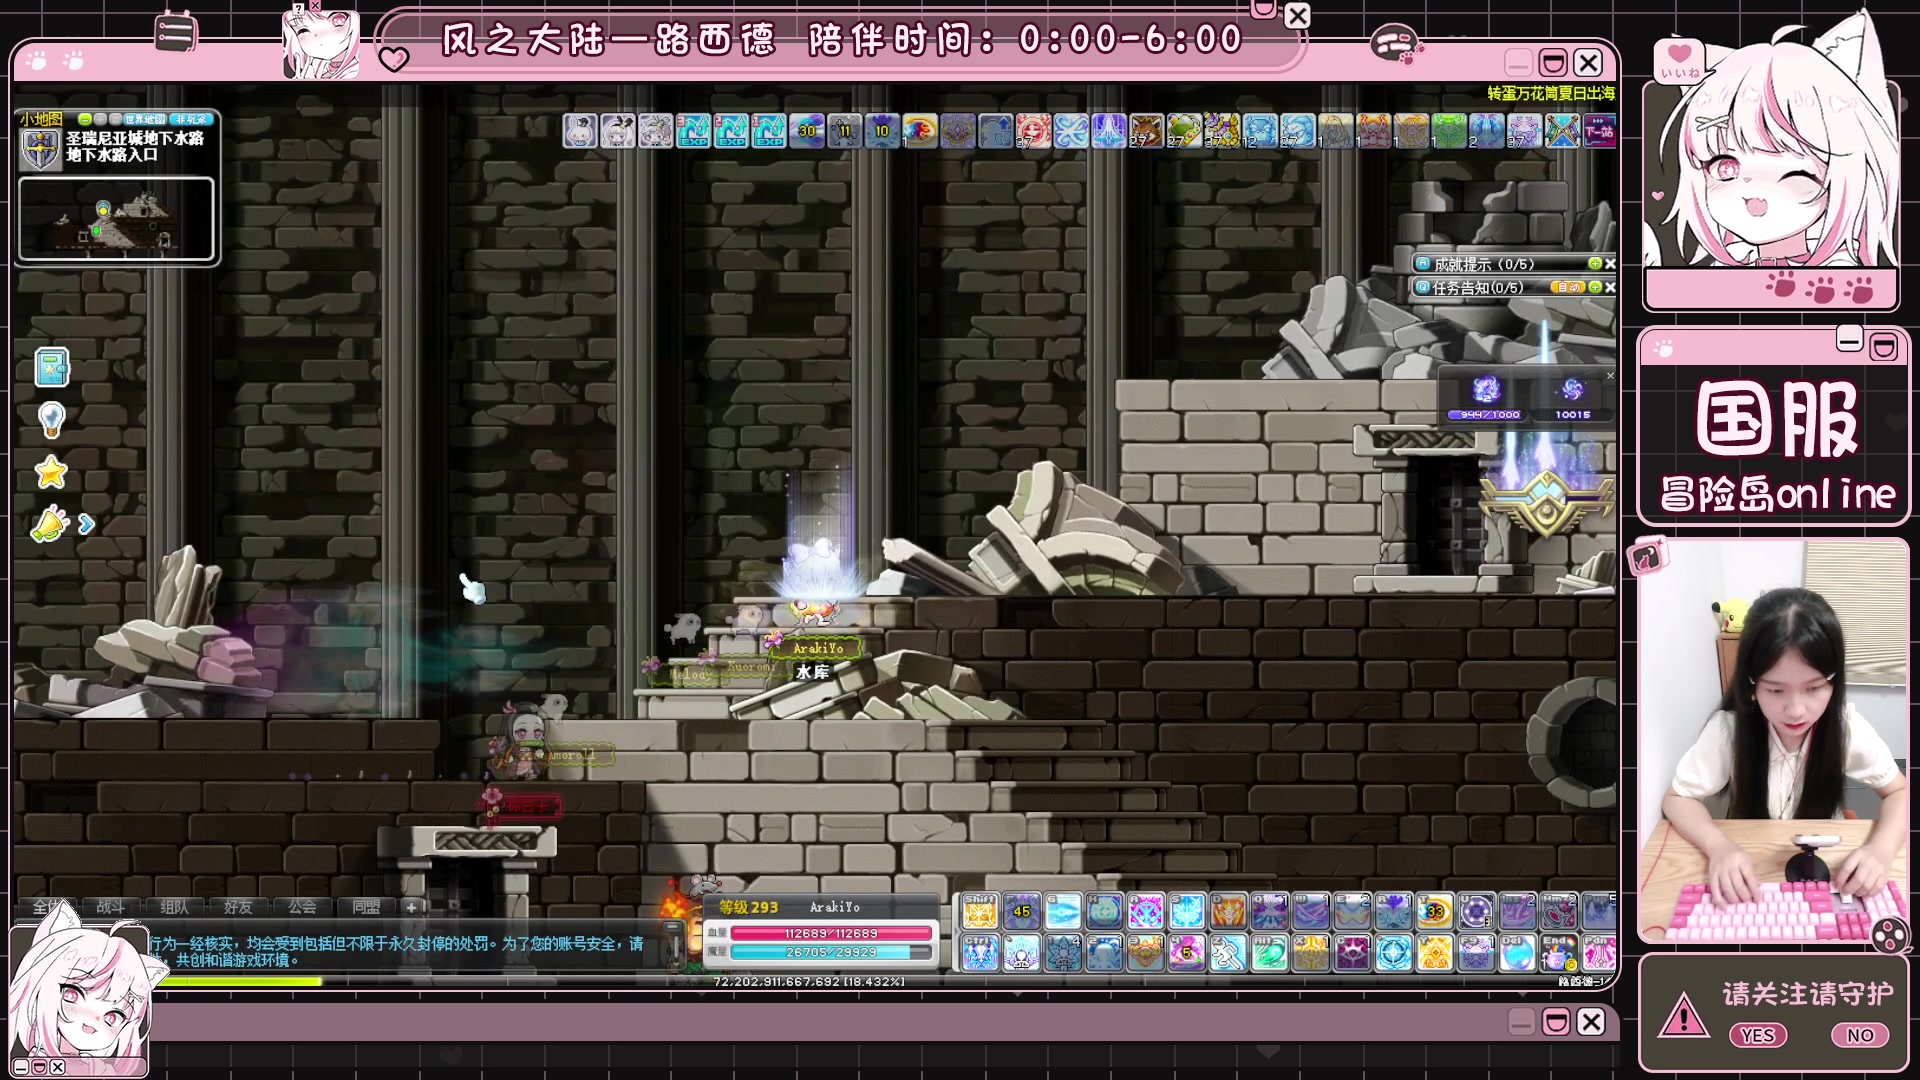Select the 同盟 chat tab
This screenshot has height=1080, width=1920.
point(366,907)
